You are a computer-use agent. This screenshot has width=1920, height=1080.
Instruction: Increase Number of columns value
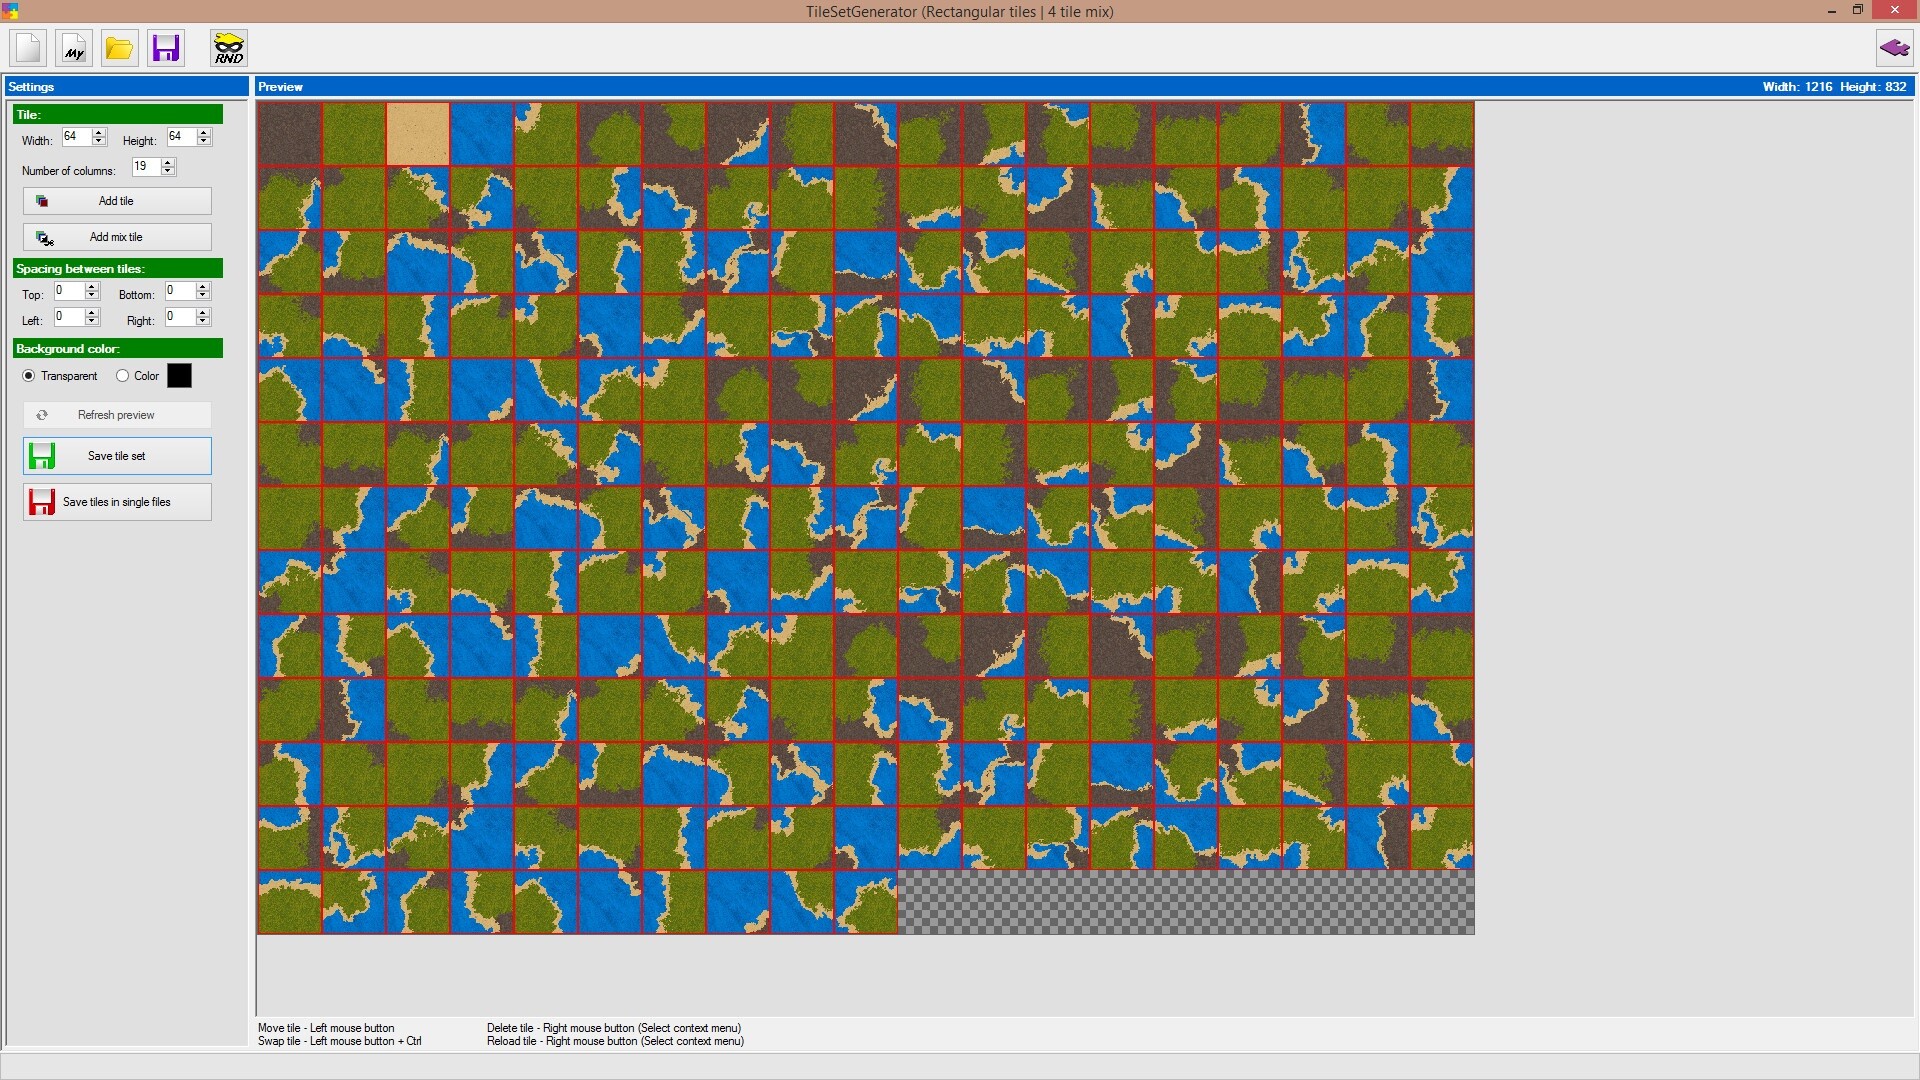click(168, 162)
